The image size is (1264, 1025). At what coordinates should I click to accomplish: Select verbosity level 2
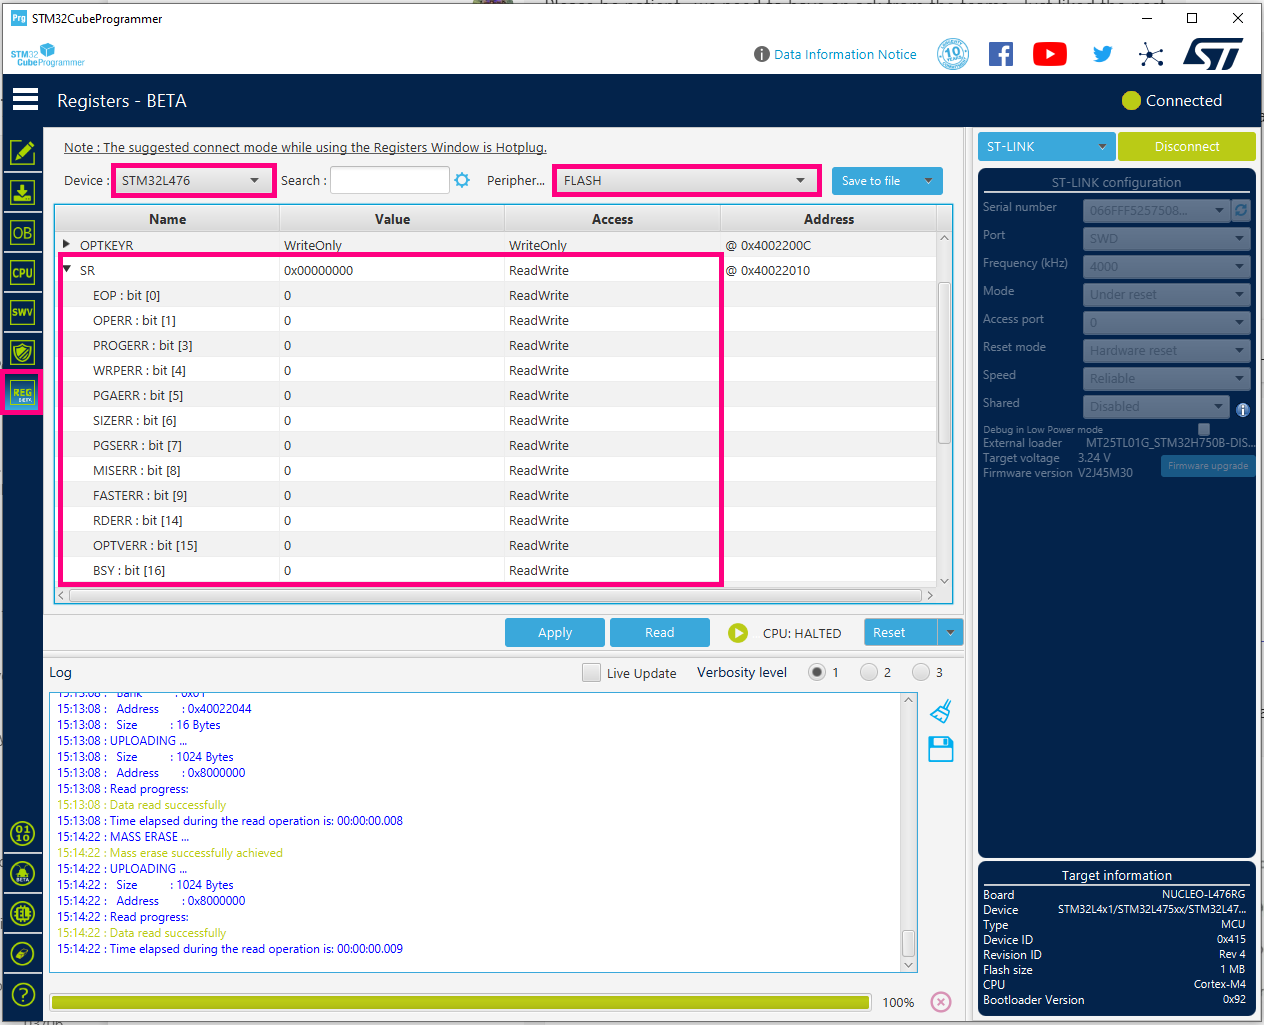tap(870, 672)
